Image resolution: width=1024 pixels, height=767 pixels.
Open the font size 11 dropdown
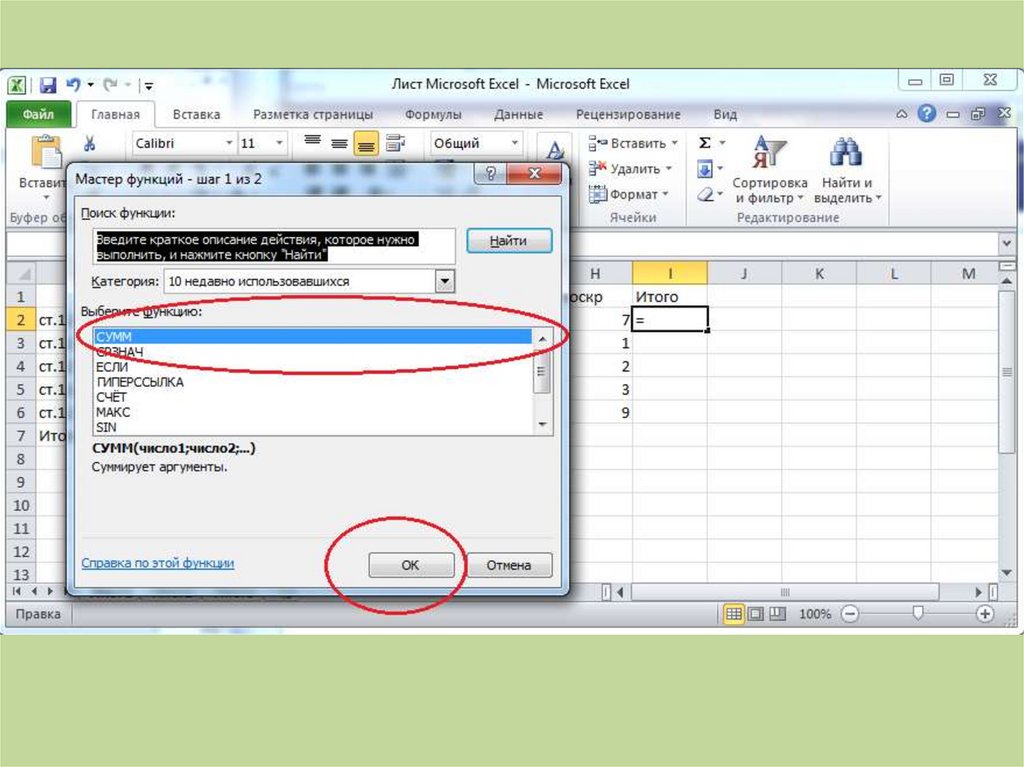[279, 143]
